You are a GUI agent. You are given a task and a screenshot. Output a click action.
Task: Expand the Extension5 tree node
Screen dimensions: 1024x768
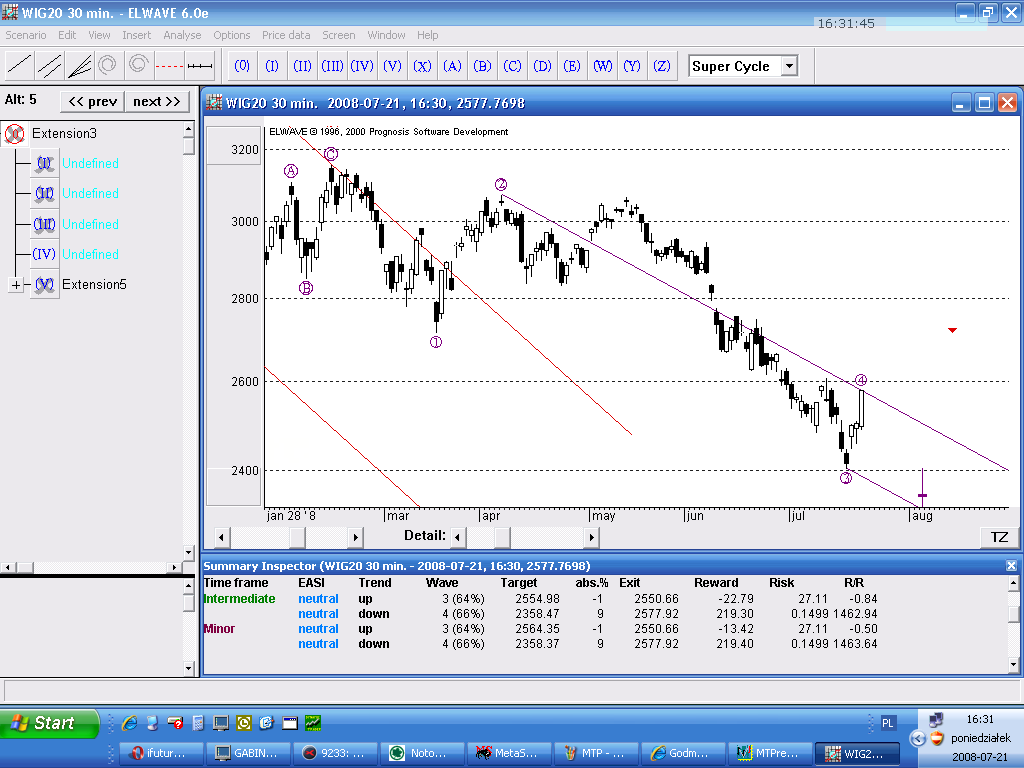16,285
